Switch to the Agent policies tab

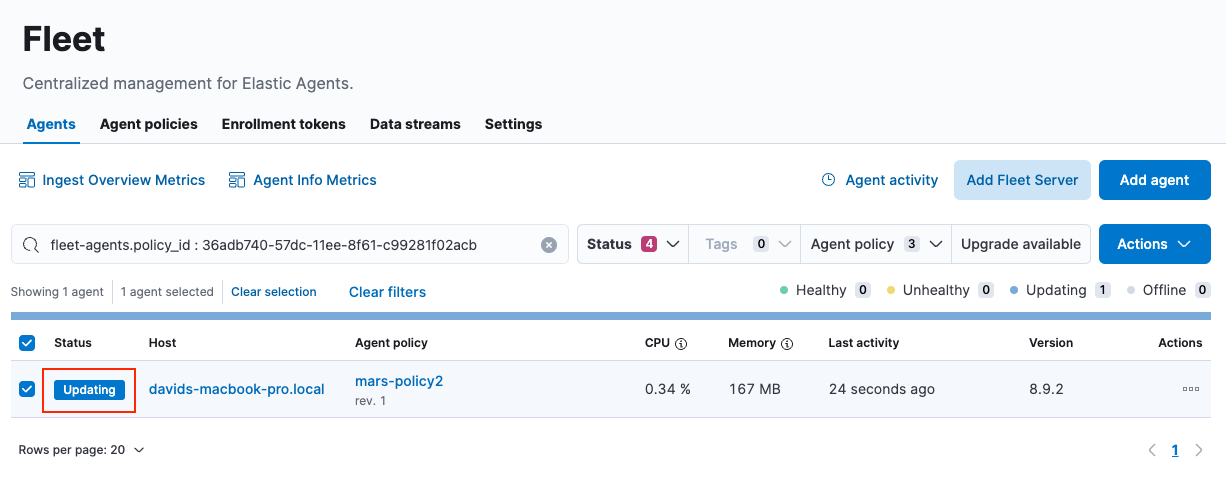pyautogui.click(x=148, y=124)
